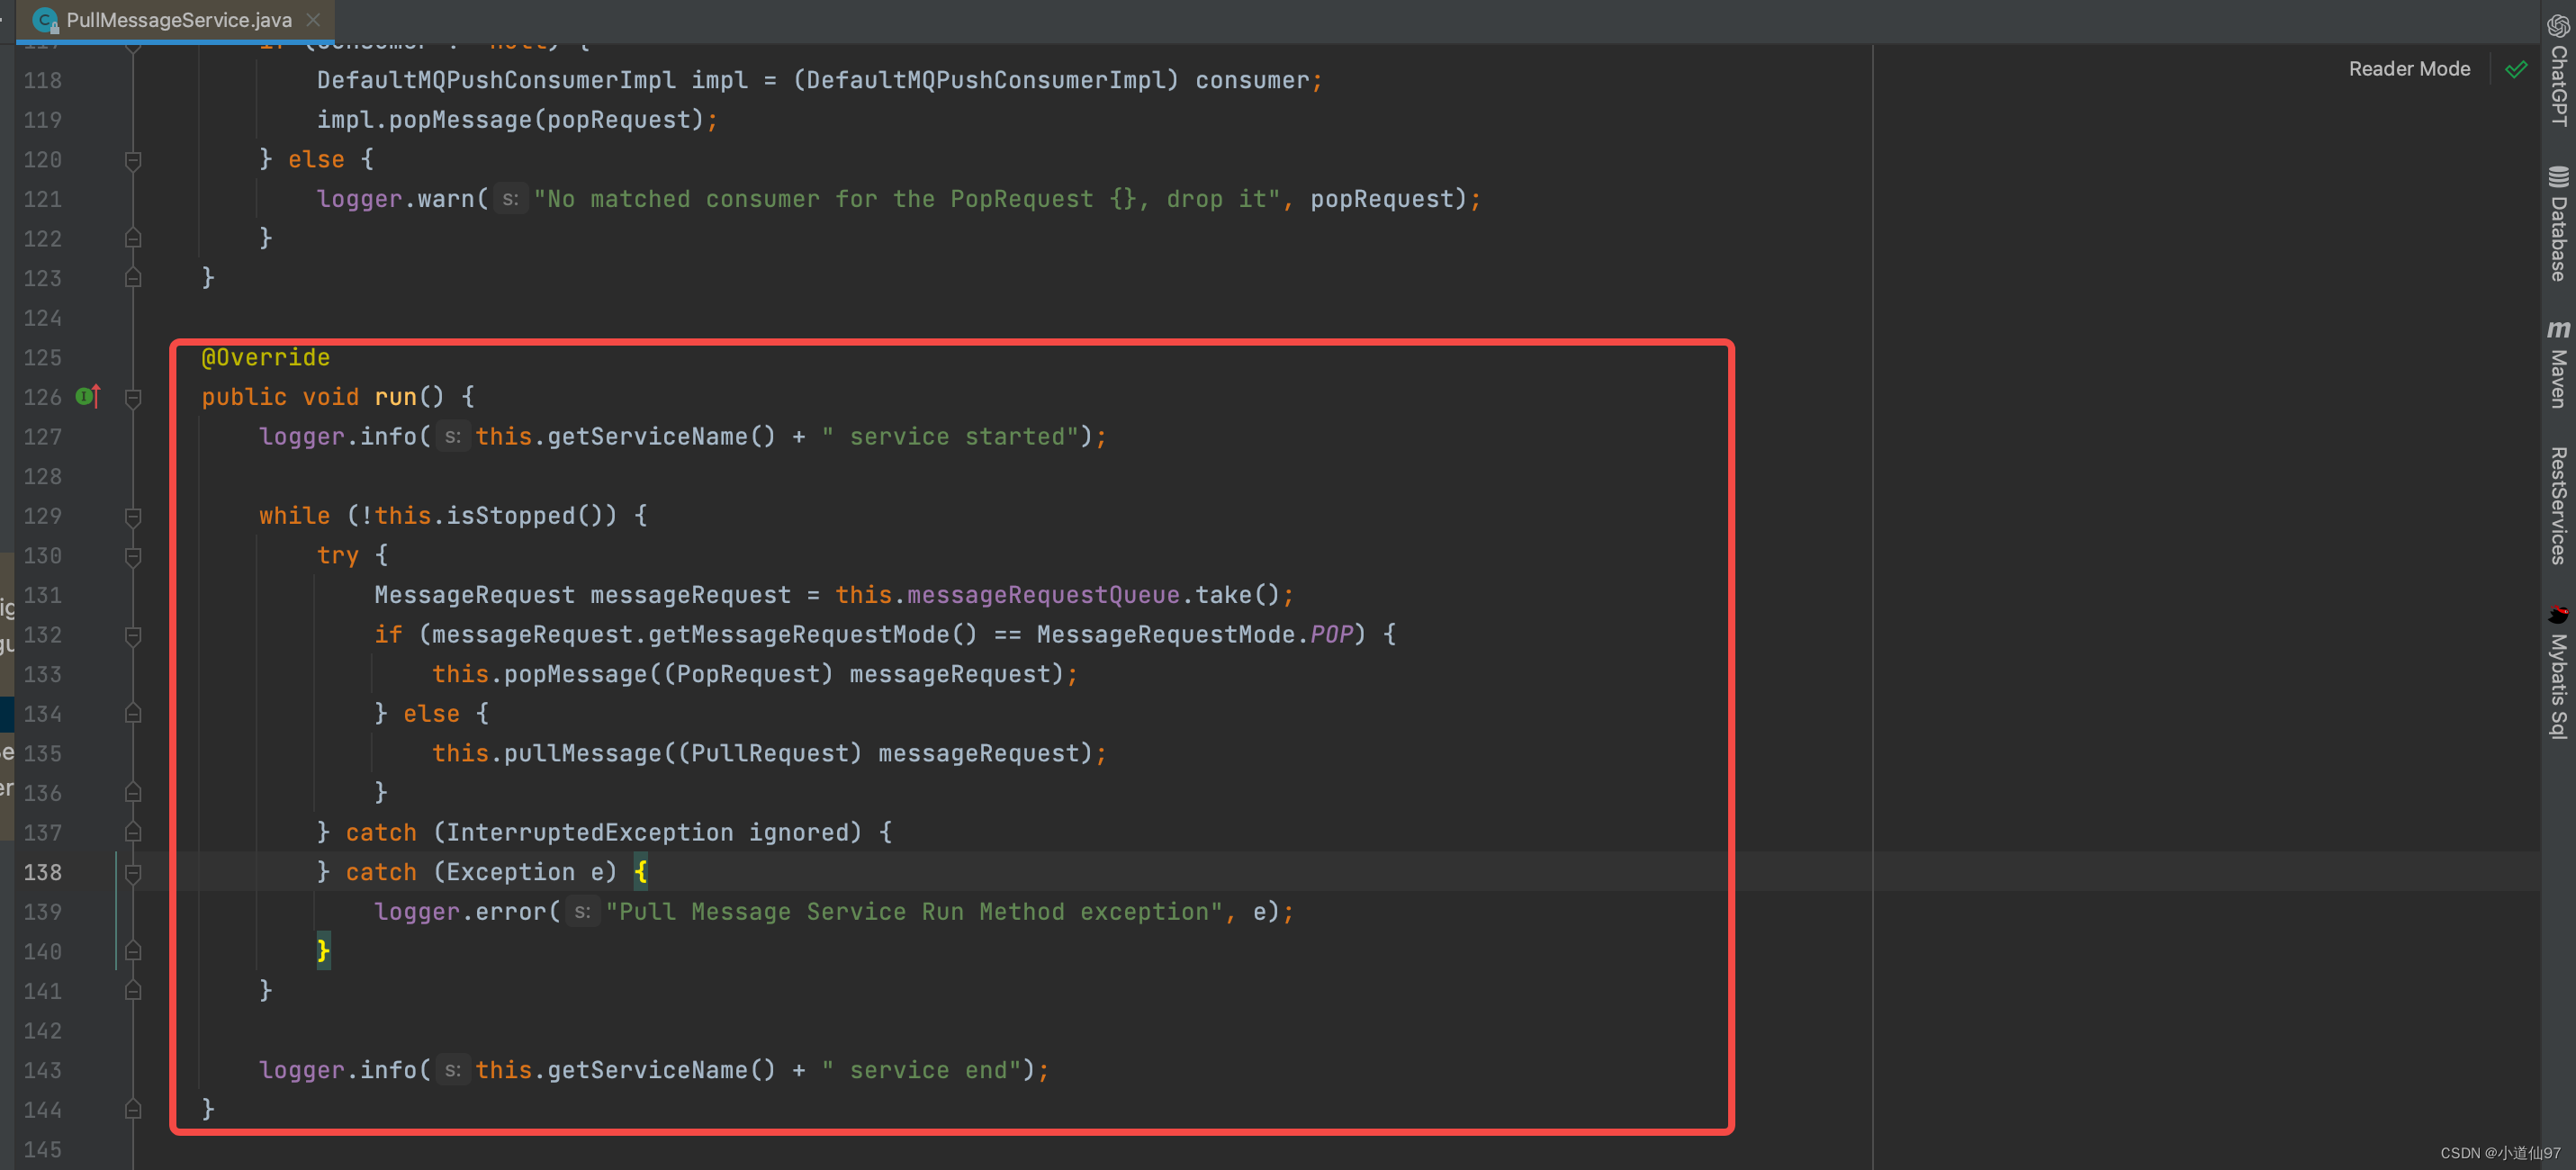2576x1170 pixels.
Task: Click the @Override annotation
Action: pos(265,358)
